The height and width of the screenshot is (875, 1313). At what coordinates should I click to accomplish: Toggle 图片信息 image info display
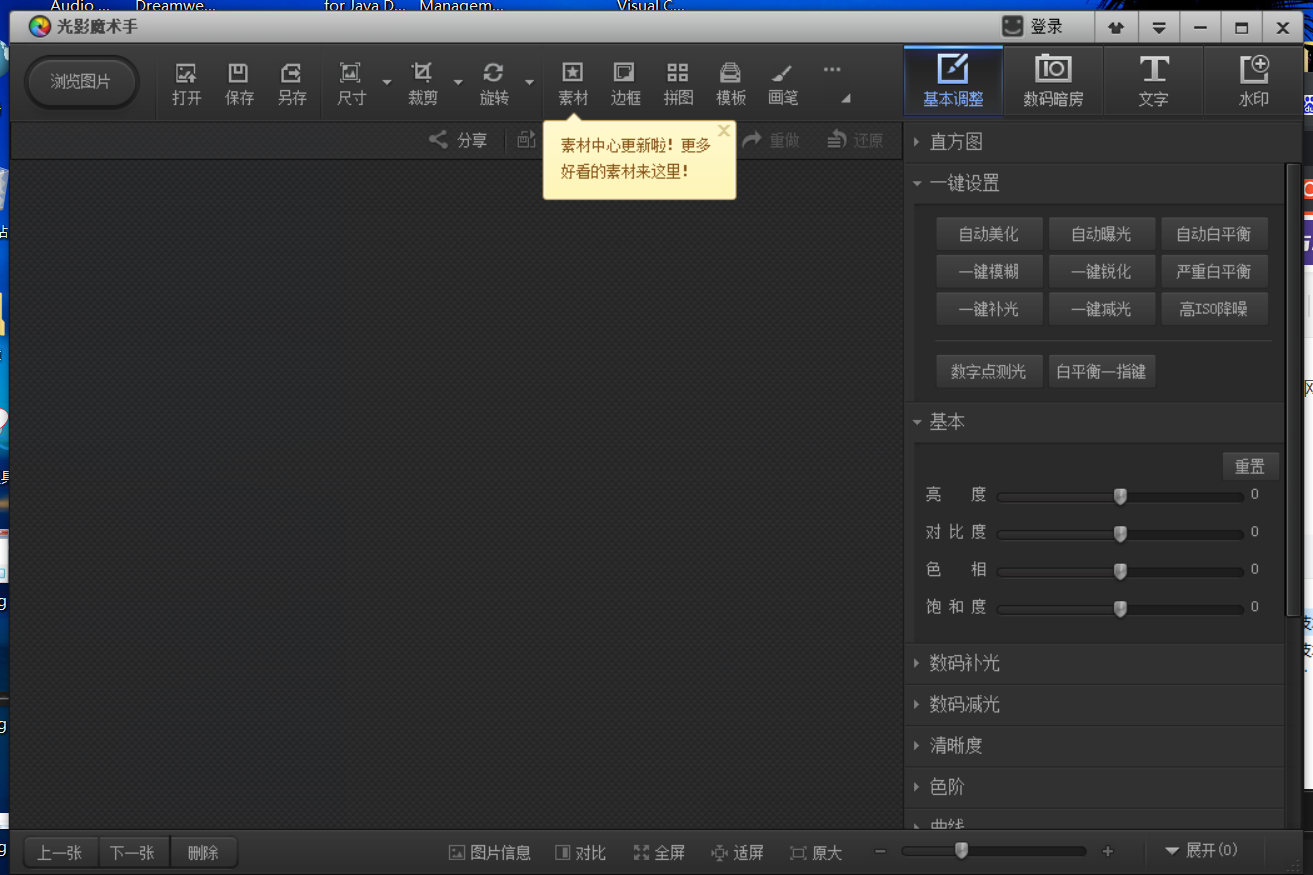tap(489, 852)
